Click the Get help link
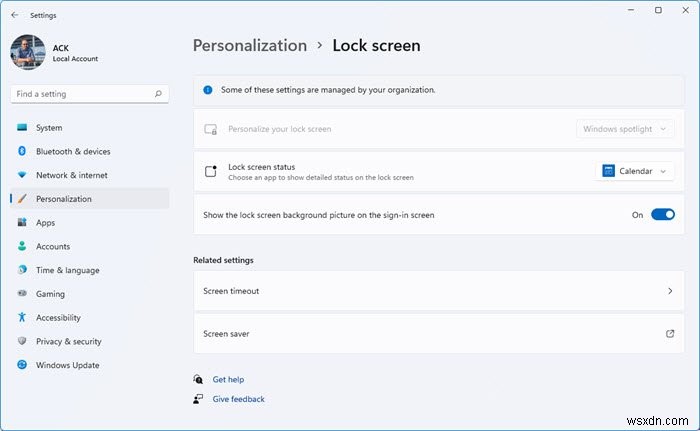700x431 pixels. click(228, 380)
